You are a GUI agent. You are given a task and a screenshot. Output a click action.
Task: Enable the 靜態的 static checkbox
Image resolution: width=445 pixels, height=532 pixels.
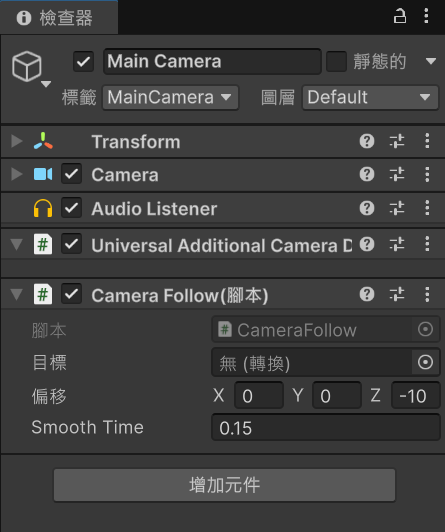pyautogui.click(x=336, y=61)
